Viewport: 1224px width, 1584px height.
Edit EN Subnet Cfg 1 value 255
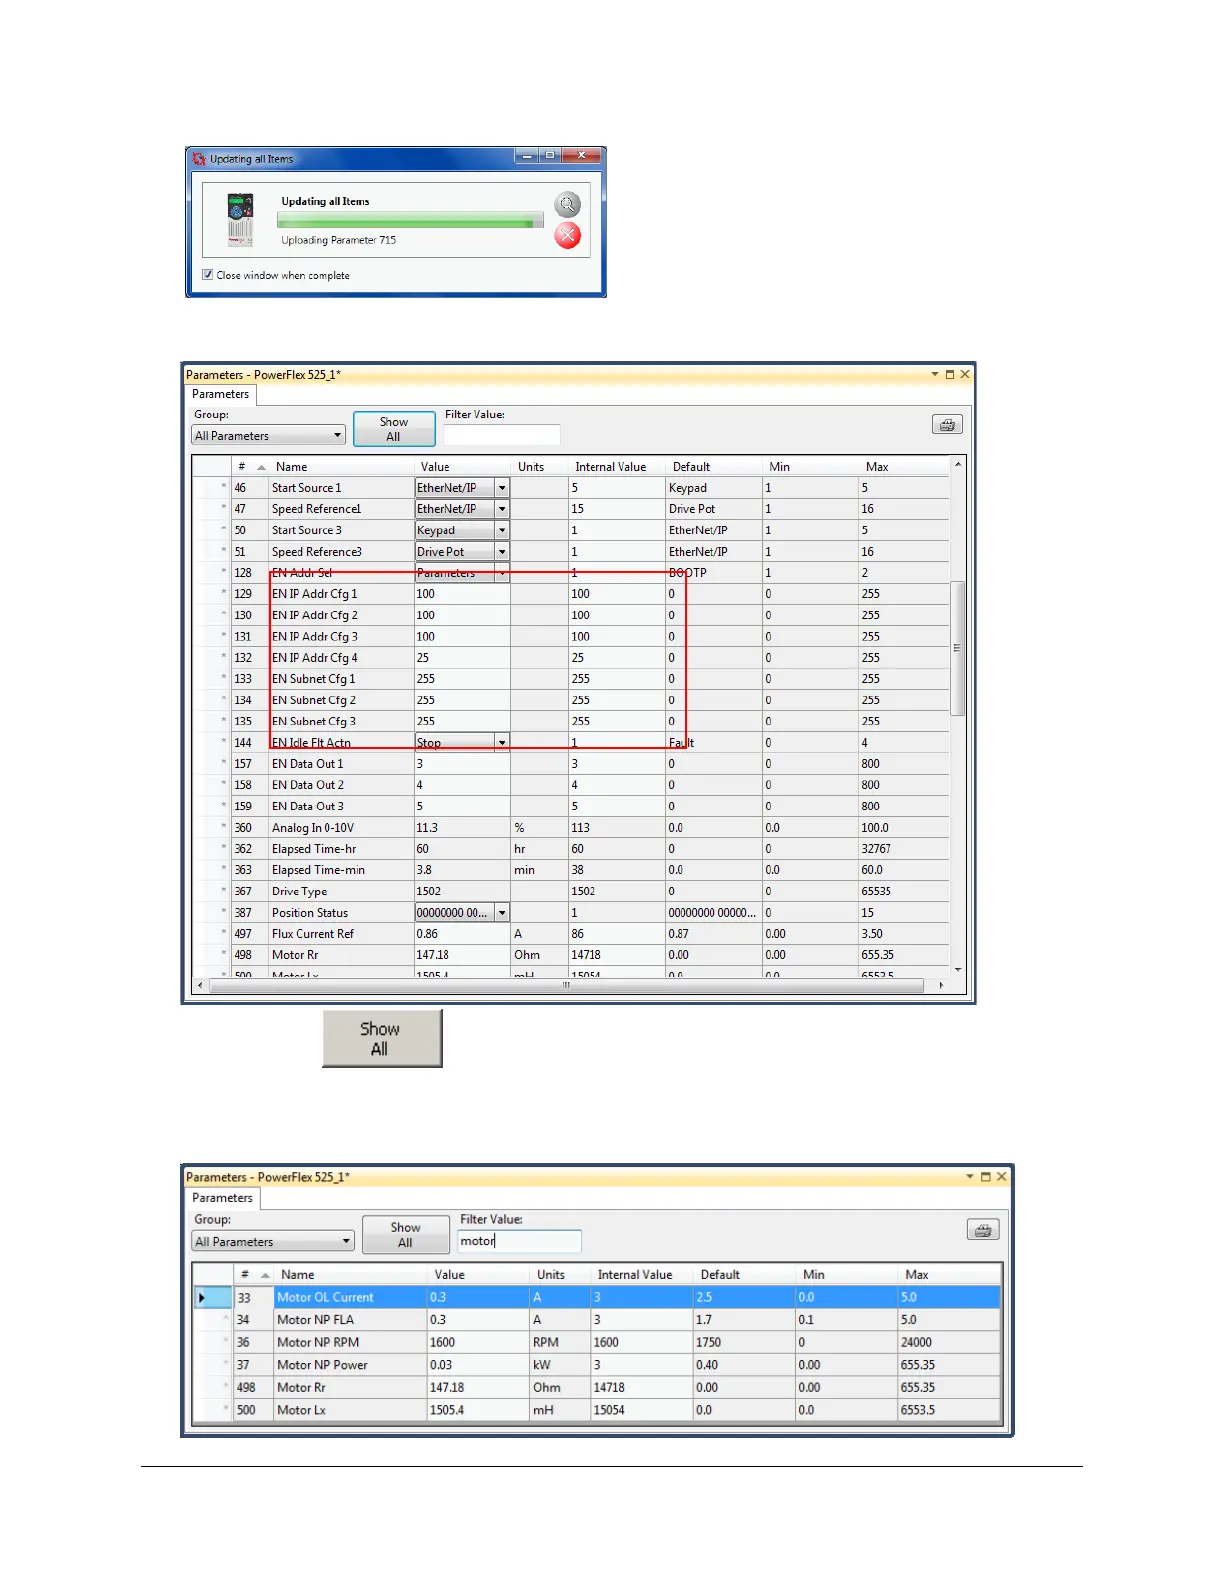462,679
